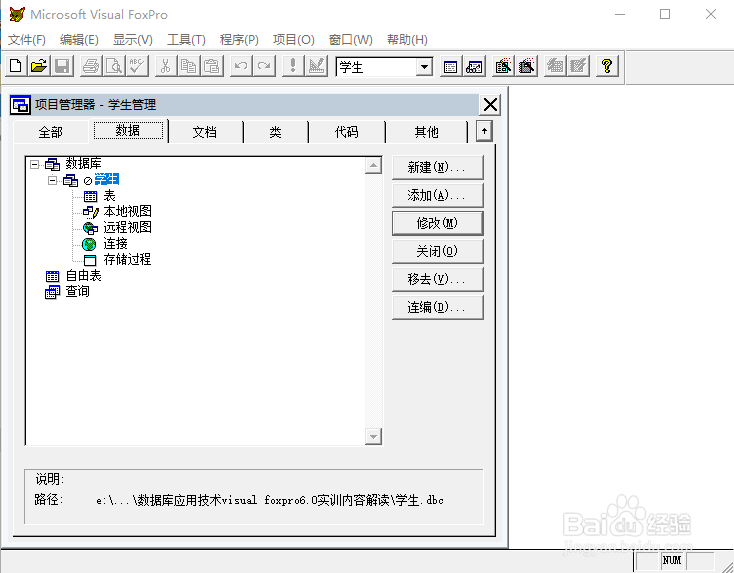Screen dimensions: 734x573
Task: Select the 远程视图 tree item
Action: tap(127, 228)
